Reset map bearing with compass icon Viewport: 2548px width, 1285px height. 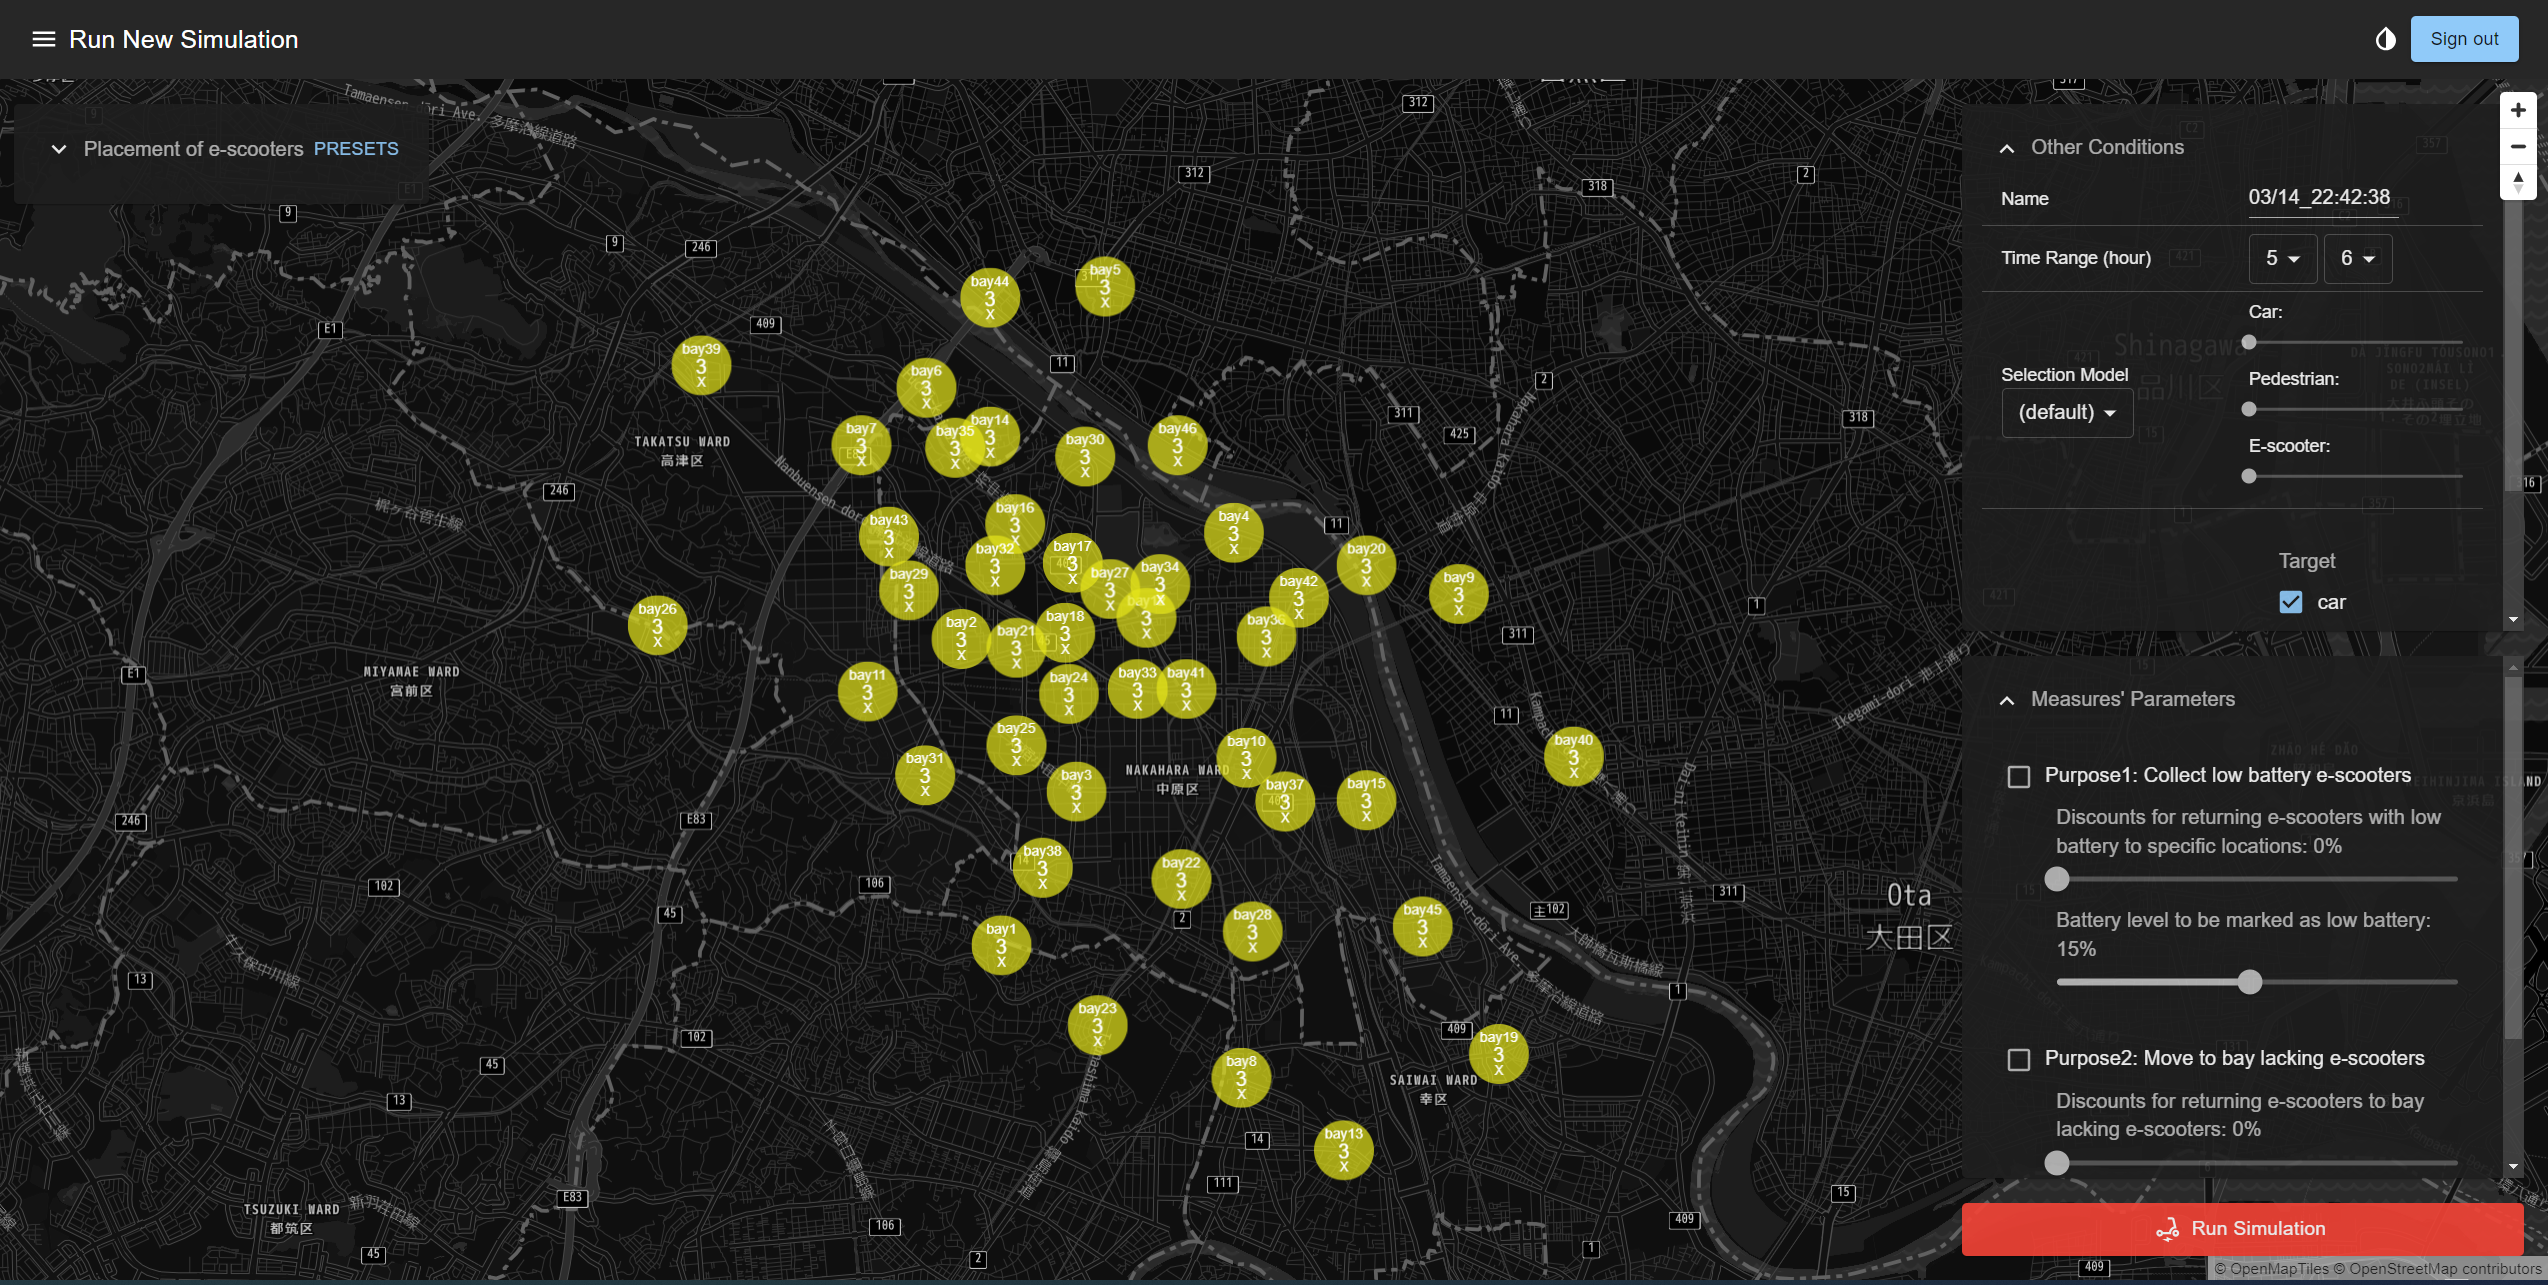pos(2518,182)
